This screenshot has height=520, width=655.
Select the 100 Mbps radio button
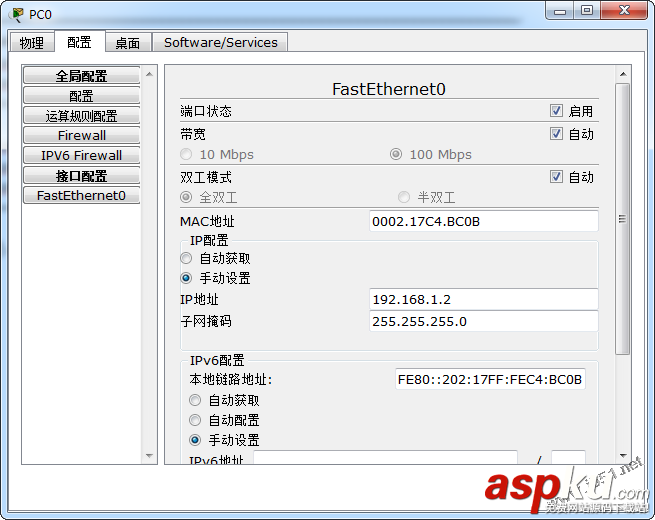(x=396, y=155)
